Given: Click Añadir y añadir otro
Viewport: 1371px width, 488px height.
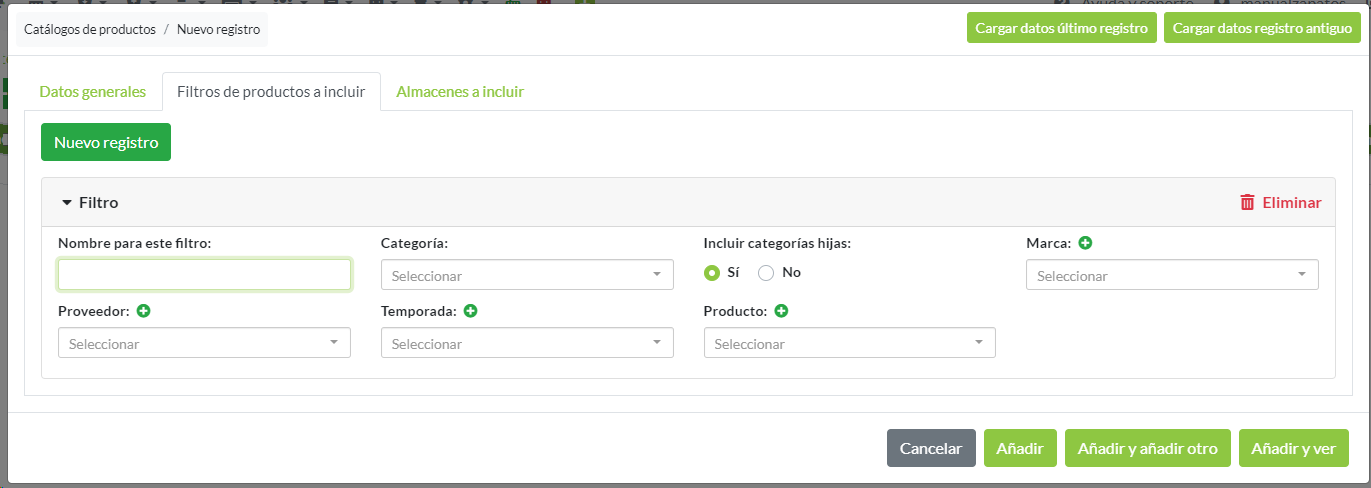Looking at the screenshot, I should (1147, 449).
